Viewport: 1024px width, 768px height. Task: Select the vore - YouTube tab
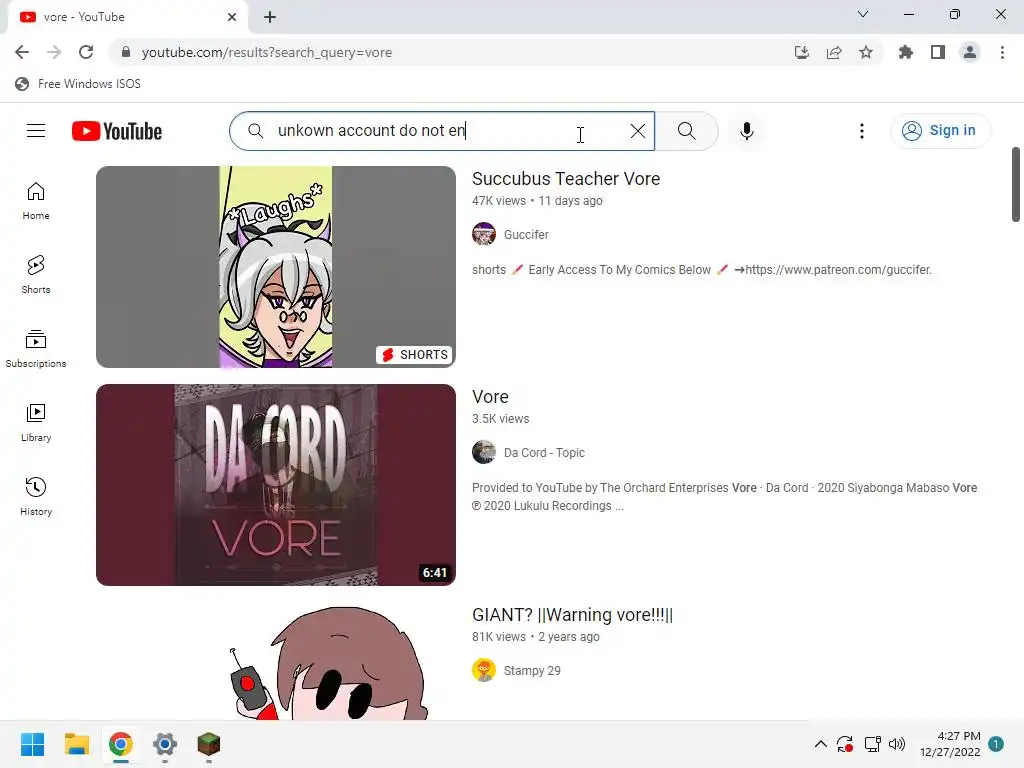128,17
